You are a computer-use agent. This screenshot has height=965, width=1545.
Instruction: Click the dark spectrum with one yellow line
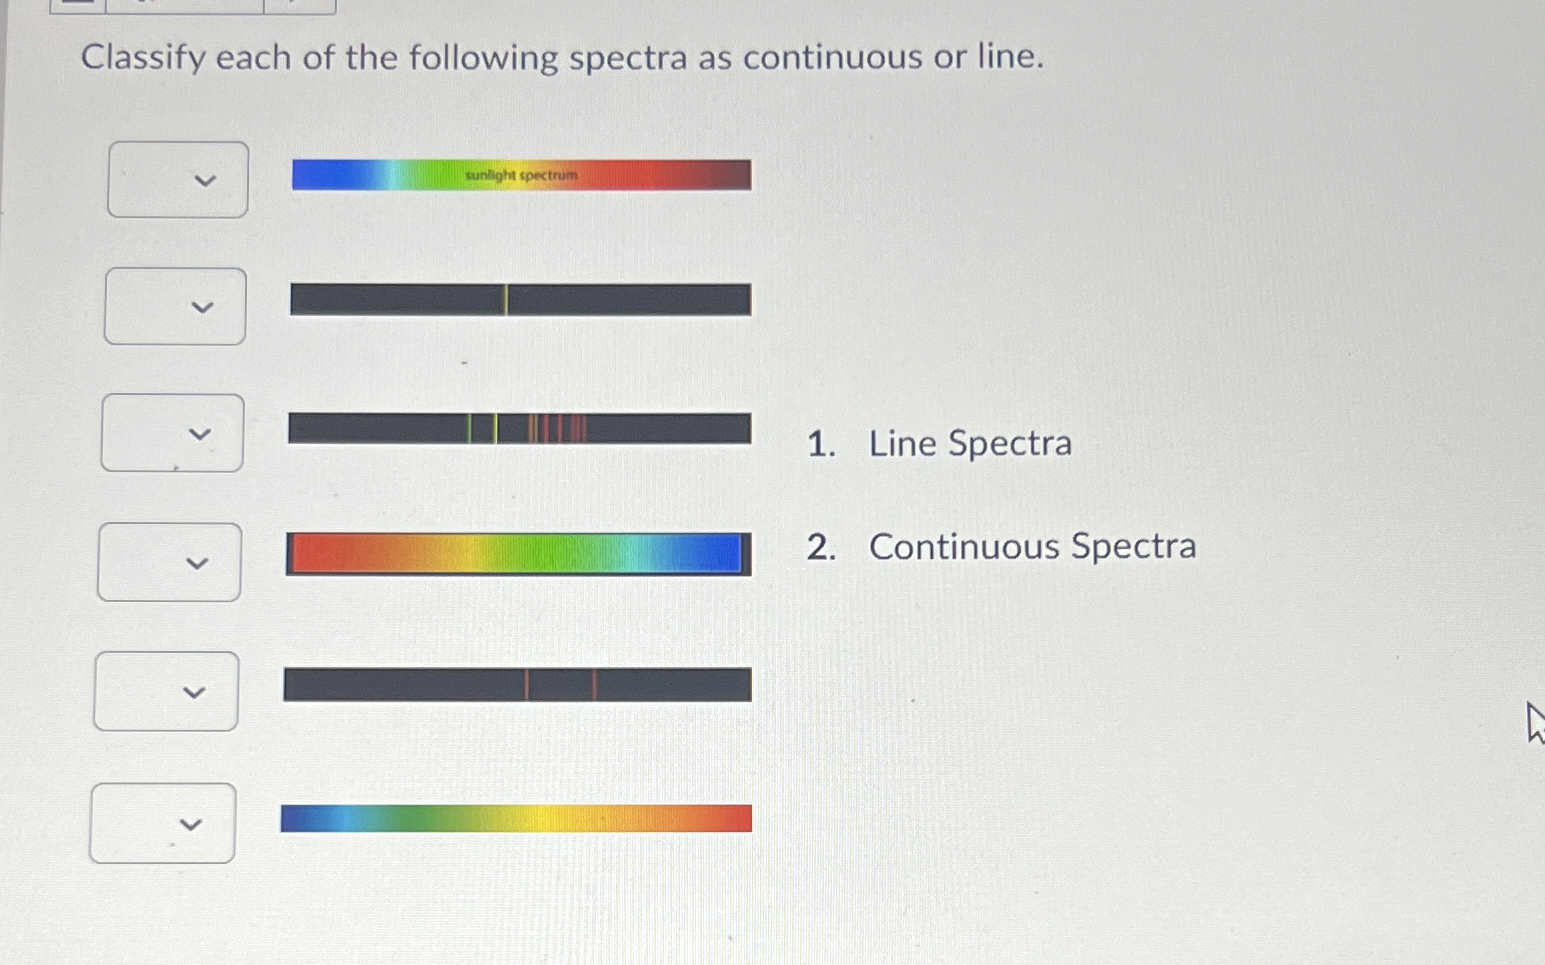[x=520, y=300]
